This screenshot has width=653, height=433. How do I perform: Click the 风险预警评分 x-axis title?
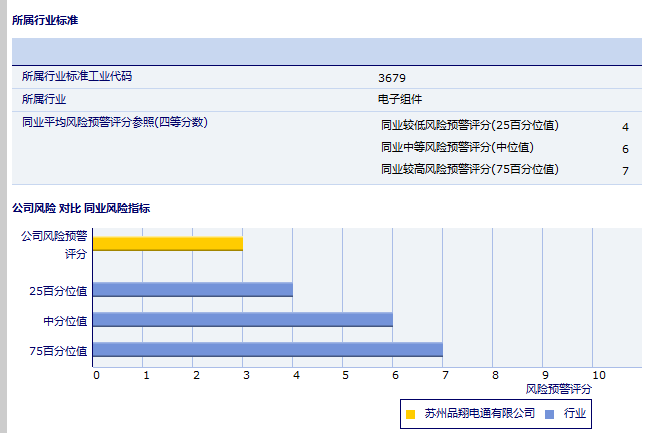pos(559,388)
